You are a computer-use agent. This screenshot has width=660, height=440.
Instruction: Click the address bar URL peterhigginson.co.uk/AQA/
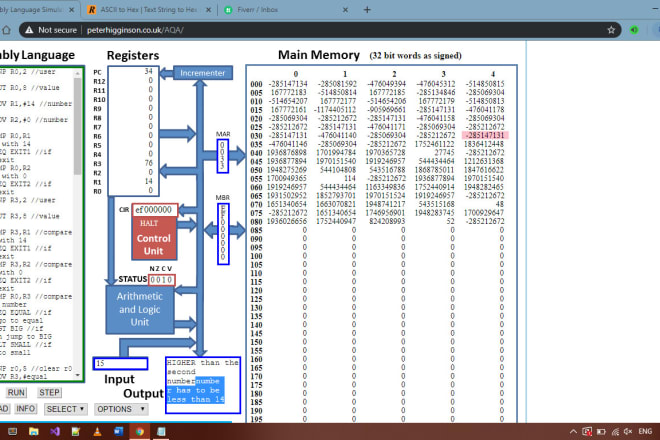(135, 30)
